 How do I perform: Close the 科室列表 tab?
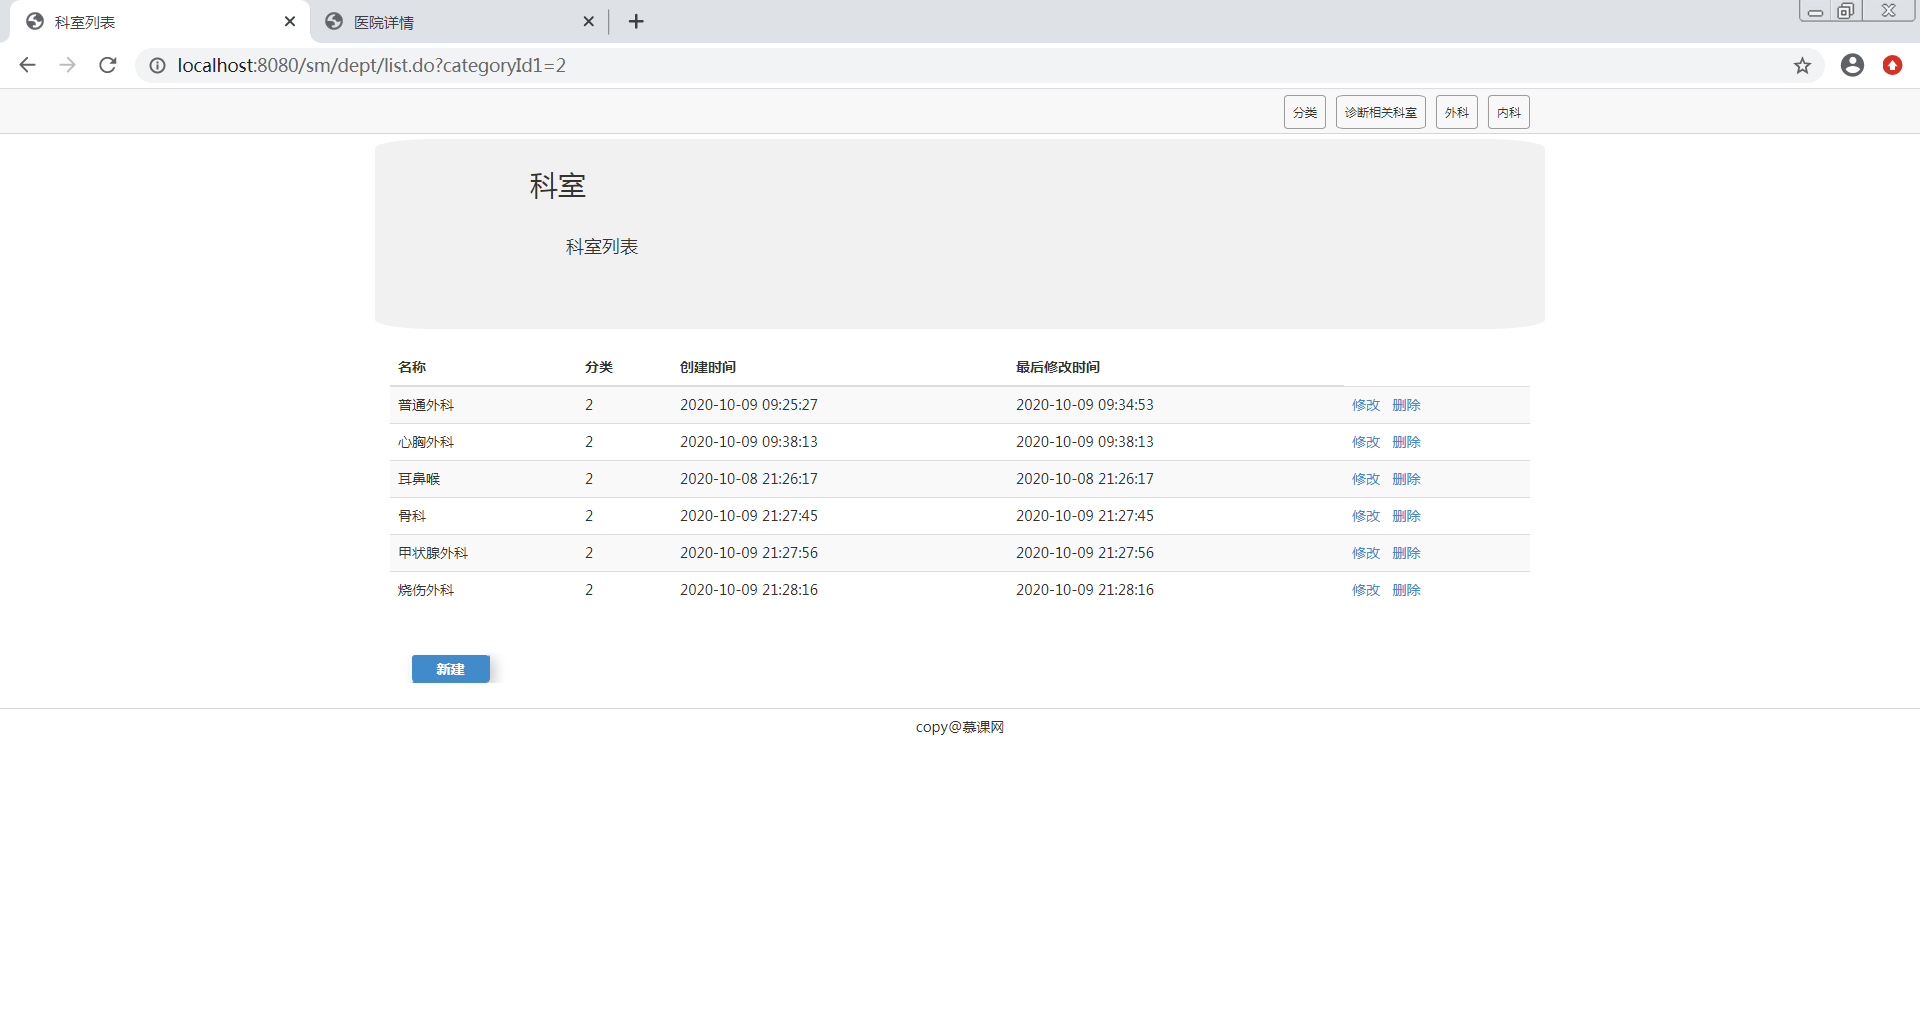point(290,21)
